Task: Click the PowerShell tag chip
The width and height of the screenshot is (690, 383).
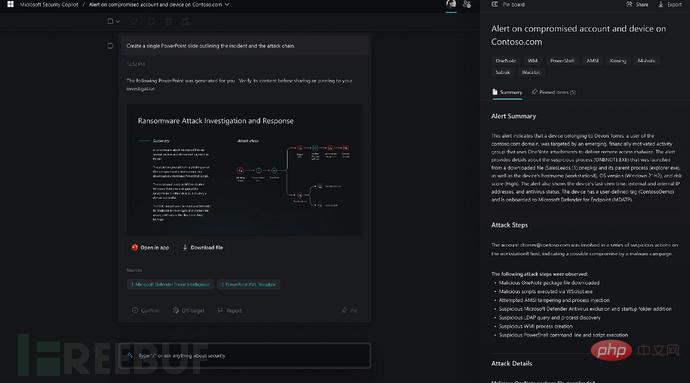Action: 562,61
